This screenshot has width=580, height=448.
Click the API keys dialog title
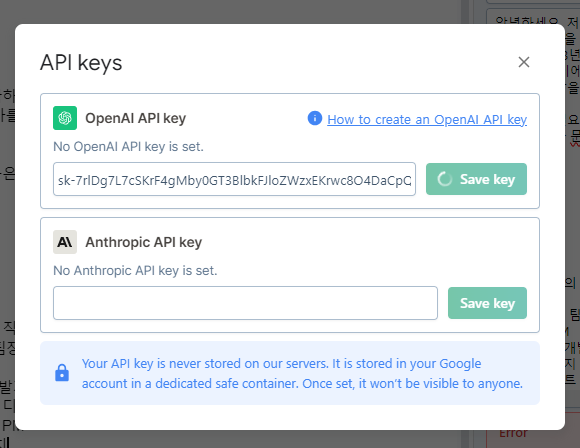coord(81,63)
